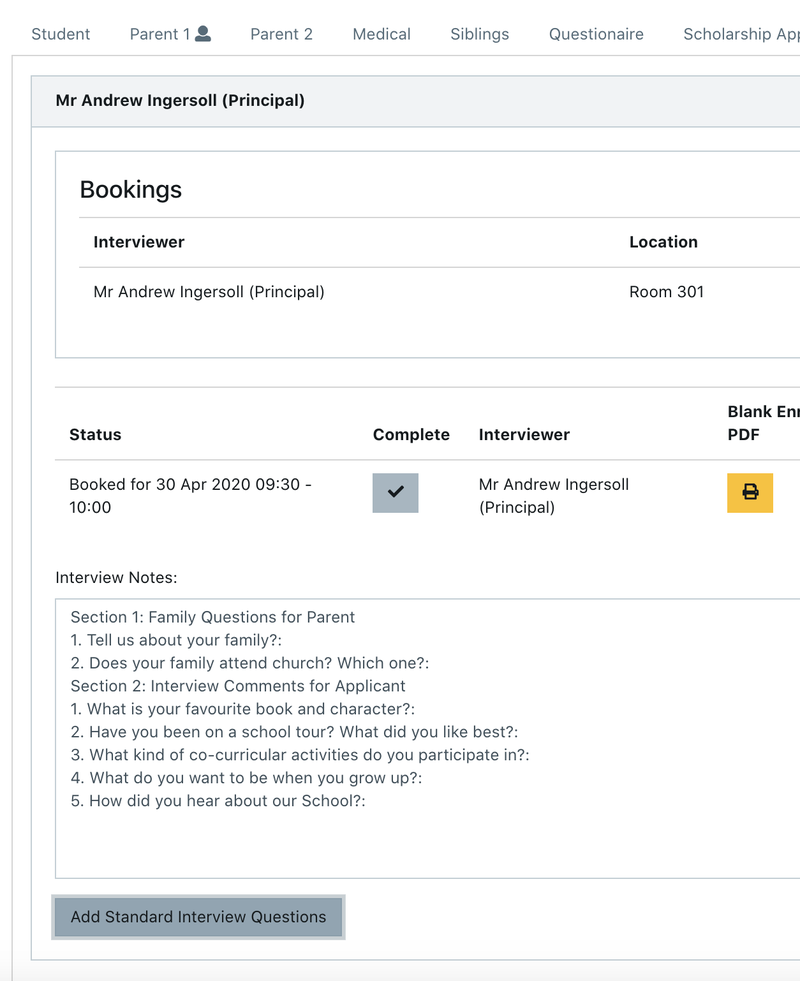The height and width of the screenshot is (981, 800).
Task: Open the Student tab
Action: (61, 34)
